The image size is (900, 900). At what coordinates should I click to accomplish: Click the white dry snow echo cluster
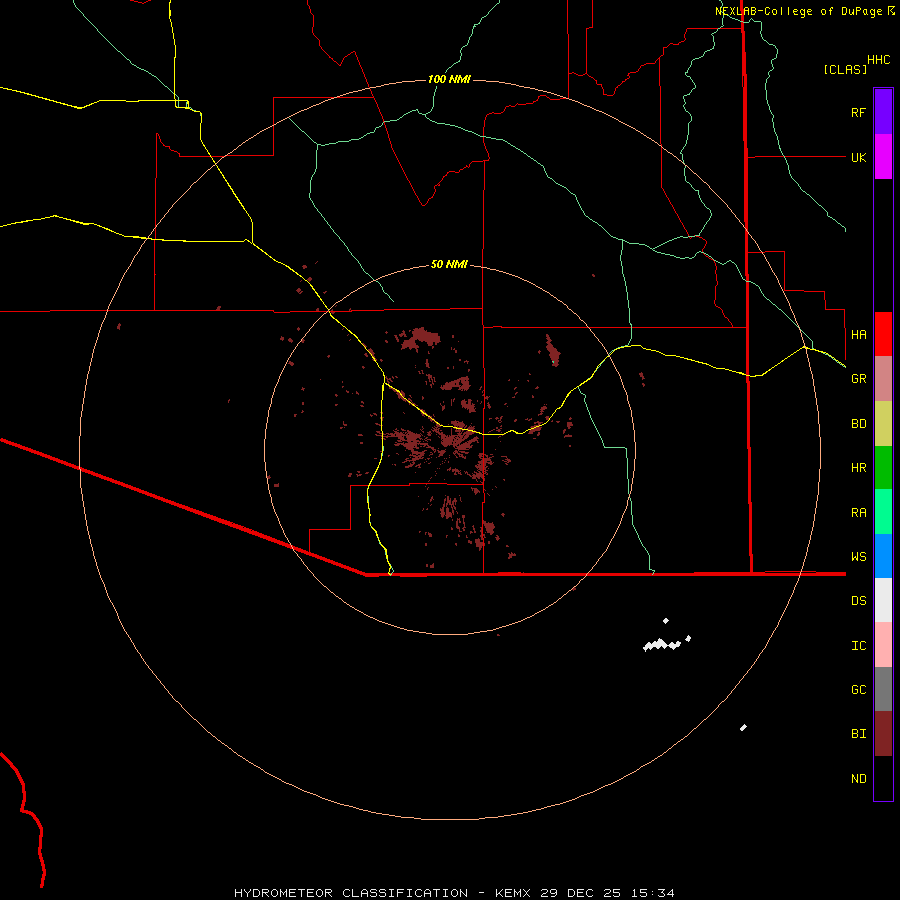point(662,645)
